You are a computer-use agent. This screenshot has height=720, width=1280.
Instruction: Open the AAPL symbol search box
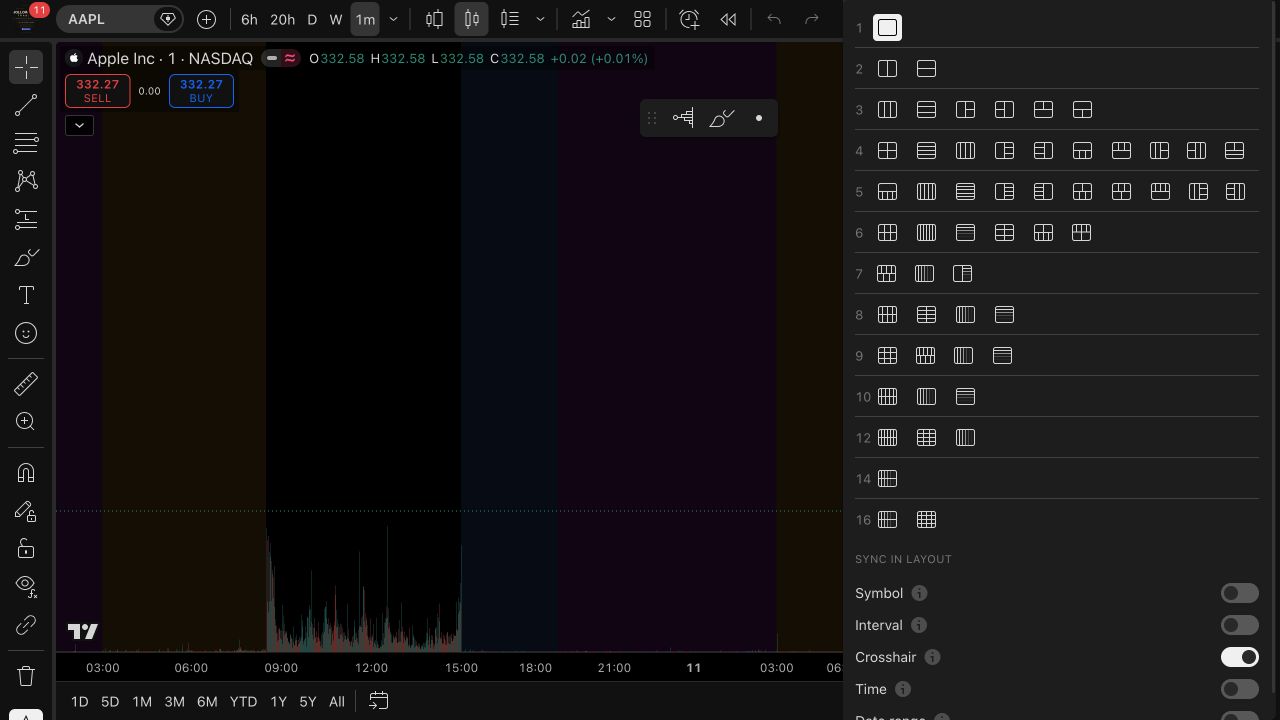tap(105, 19)
